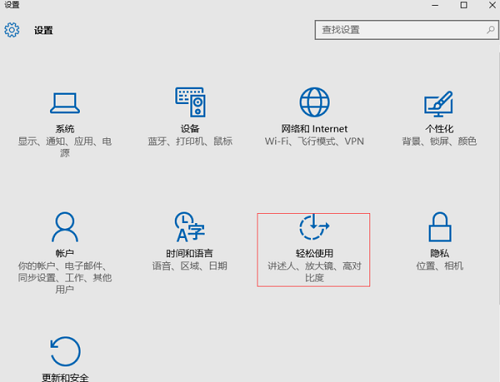This screenshot has width=500, height=382.
Task: Click the 语音、区域、日期 description
Action: pyautogui.click(x=190, y=266)
